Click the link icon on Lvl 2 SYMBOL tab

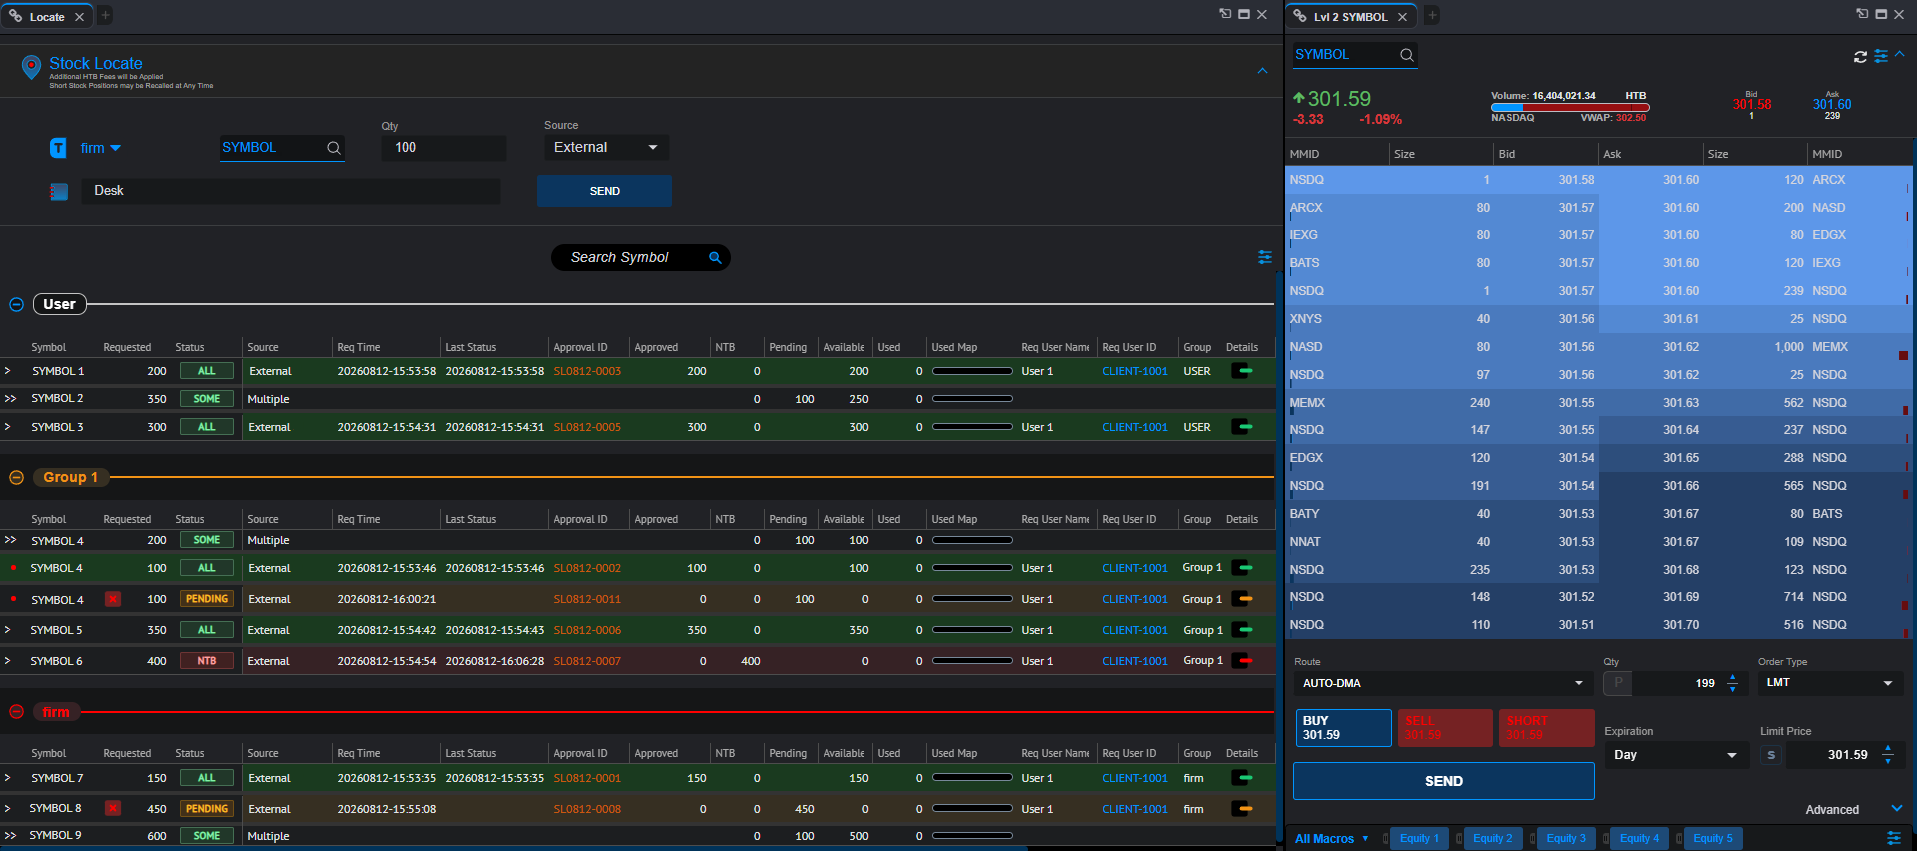pyautogui.click(x=1300, y=16)
